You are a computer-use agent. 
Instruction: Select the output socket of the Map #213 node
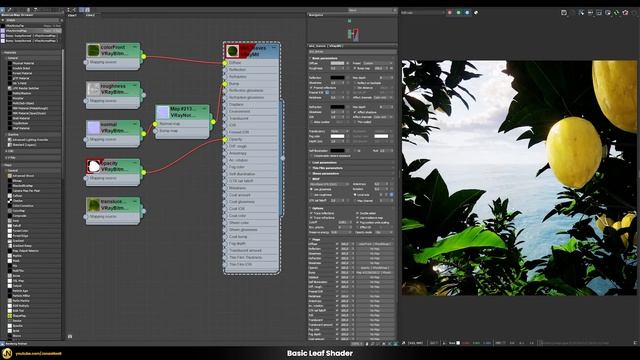[x=213, y=122]
